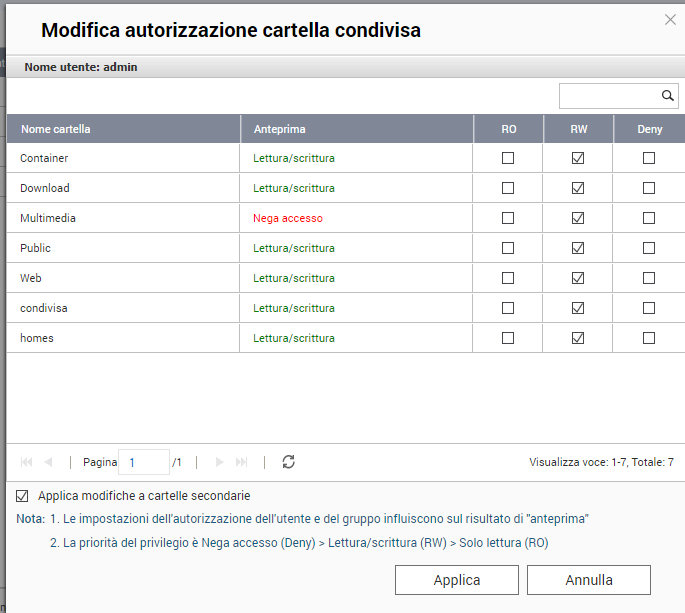Enable RO for Public folder
Viewport: 685px width, 613px height.
tap(508, 248)
